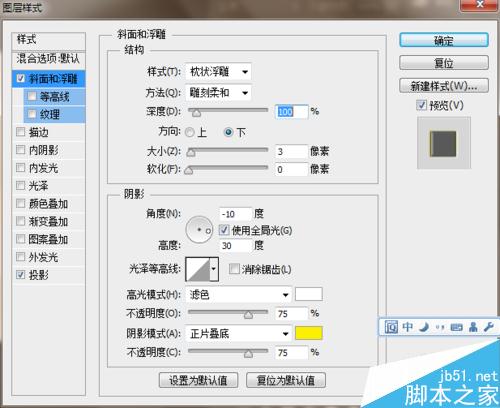Open the white highlight color swatch
Image resolution: width=500 pixels, height=408 pixels.
tap(309, 294)
